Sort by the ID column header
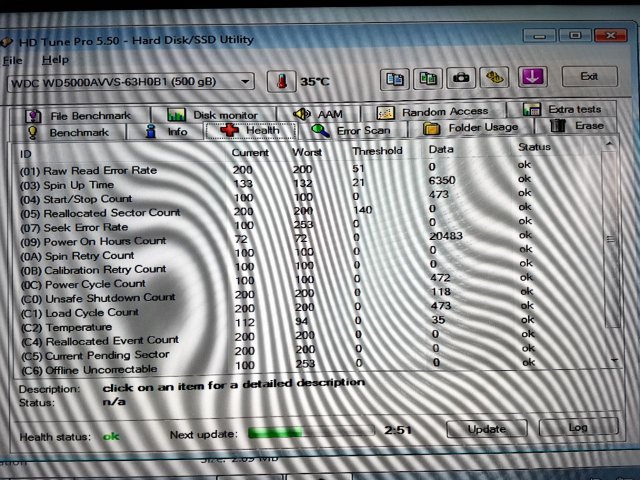Viewport: 640px width, 480px height. 25,154
